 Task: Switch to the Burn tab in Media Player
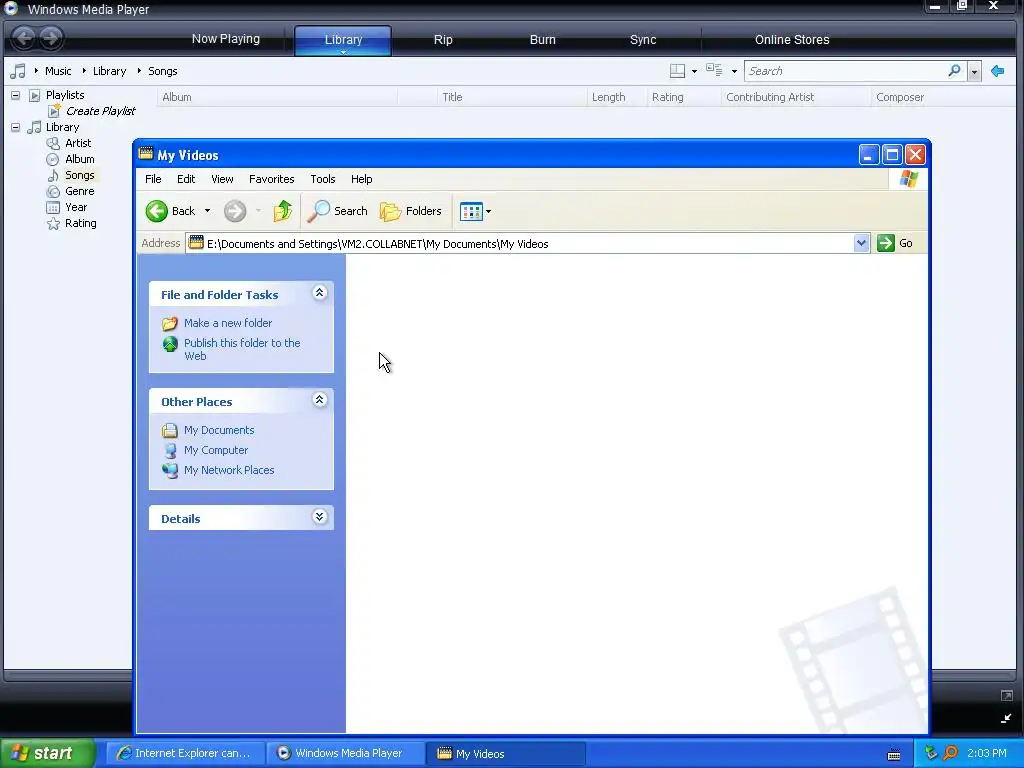(543, 40)
